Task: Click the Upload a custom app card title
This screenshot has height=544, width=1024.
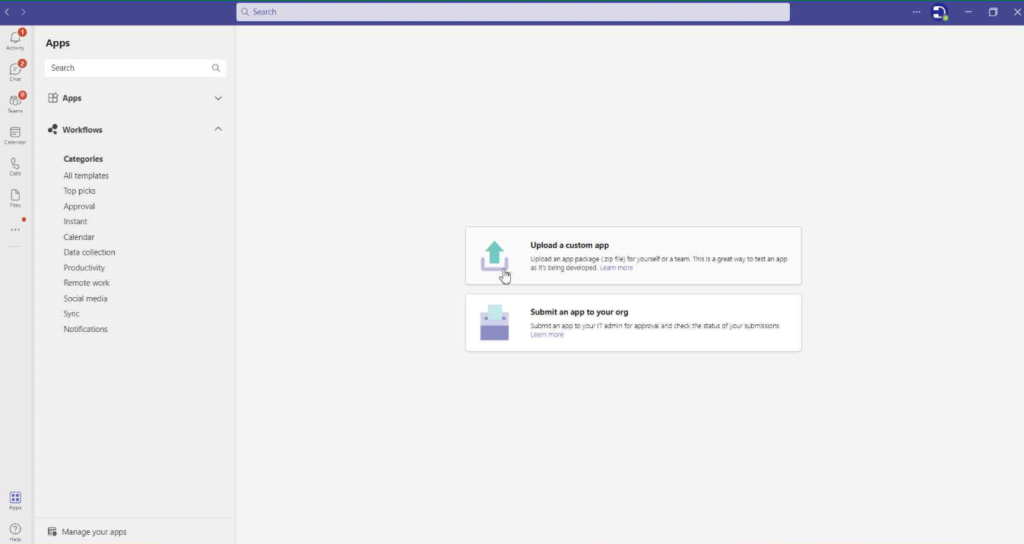Action: [x=569, y=245]
